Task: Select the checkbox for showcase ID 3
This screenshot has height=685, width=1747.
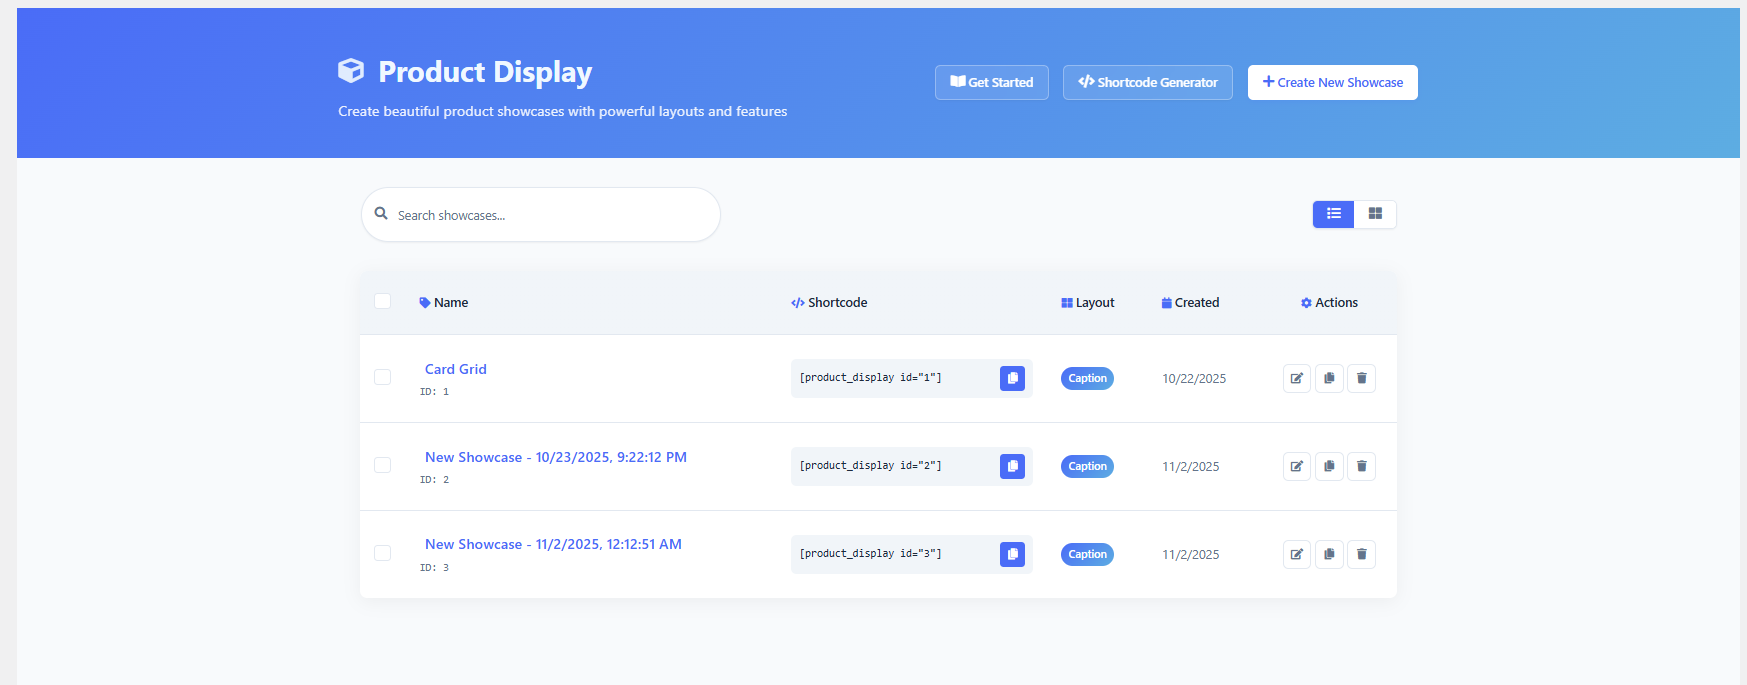Action: [382, 553]
